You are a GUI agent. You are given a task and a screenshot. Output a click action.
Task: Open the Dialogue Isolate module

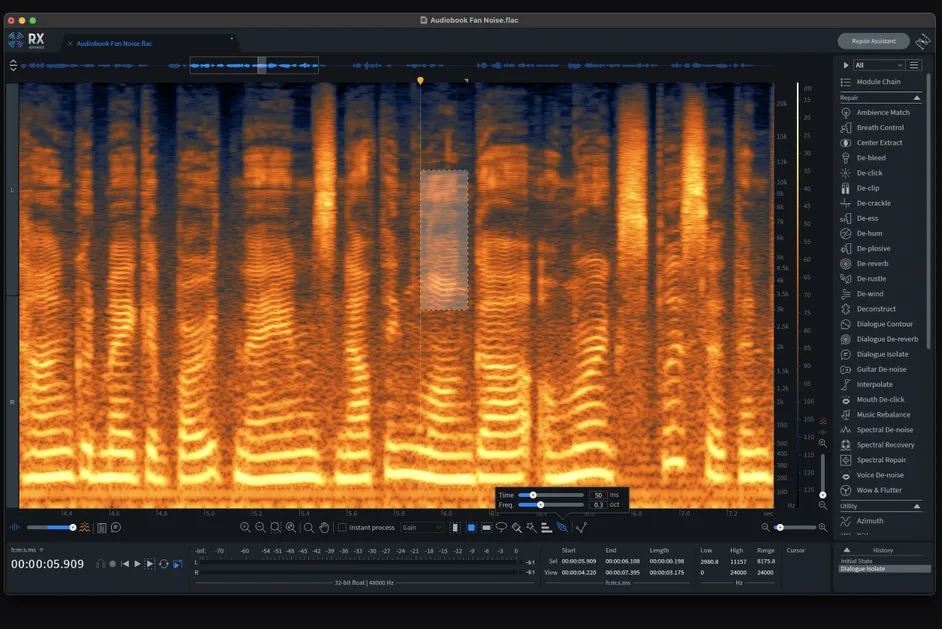coord(882,354)
